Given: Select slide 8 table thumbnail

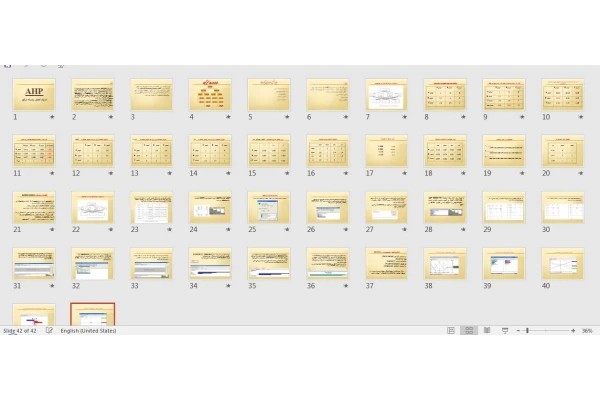Looking at the screenshot, I should [x=445, y=95].
